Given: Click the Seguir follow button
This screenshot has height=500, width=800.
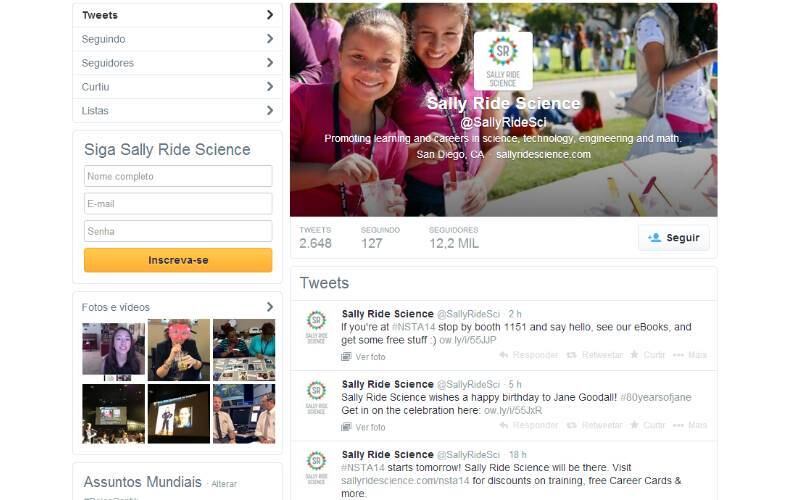Looking at the screenshot, I should [673, 238].
